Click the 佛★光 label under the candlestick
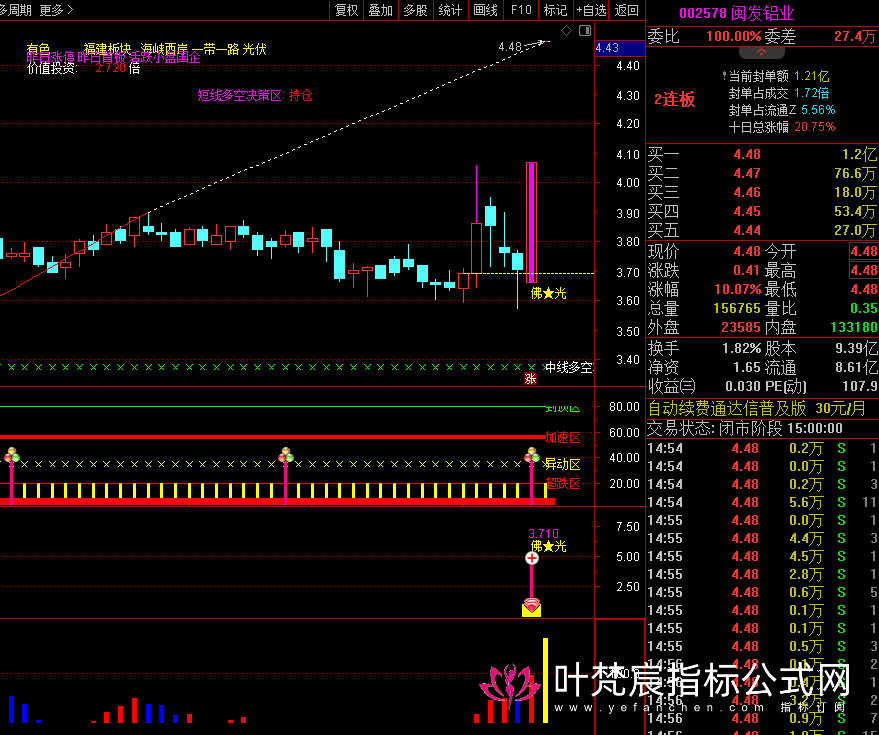Image resolution: width=879 pixels, height=735 pixels. 548,293
